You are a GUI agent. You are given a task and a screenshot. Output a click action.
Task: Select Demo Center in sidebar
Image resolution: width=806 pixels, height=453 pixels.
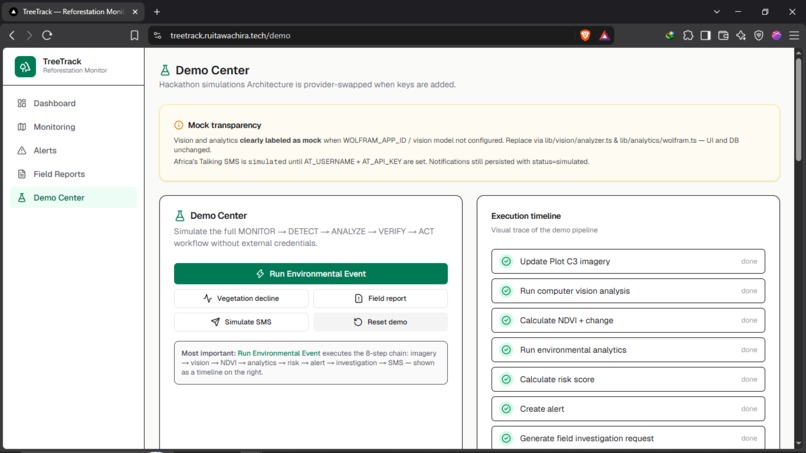[74, 198]
